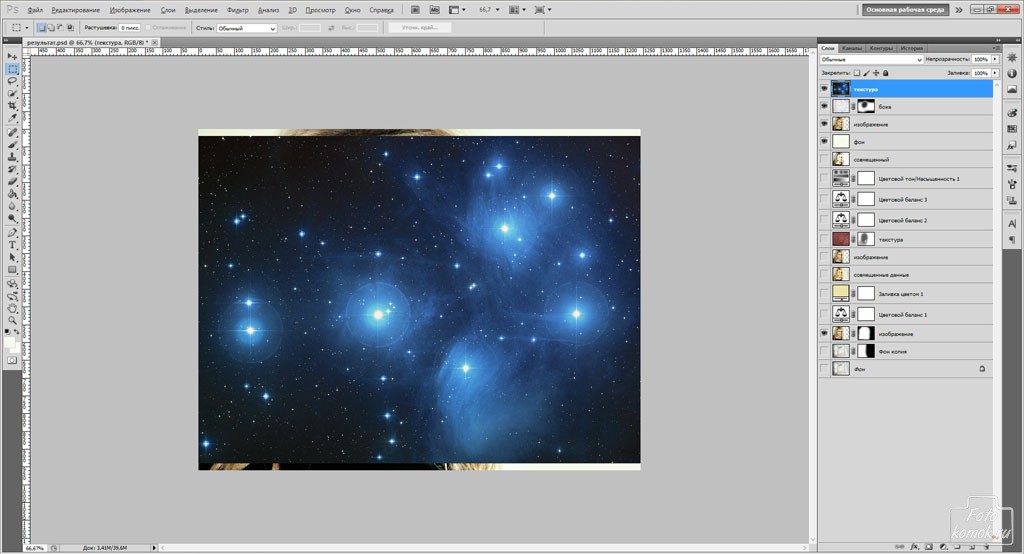Click the foreground color swatch in the toolbox
Image resolution: width=1024 pixels, height=554 pixels.
coord(10,341)
